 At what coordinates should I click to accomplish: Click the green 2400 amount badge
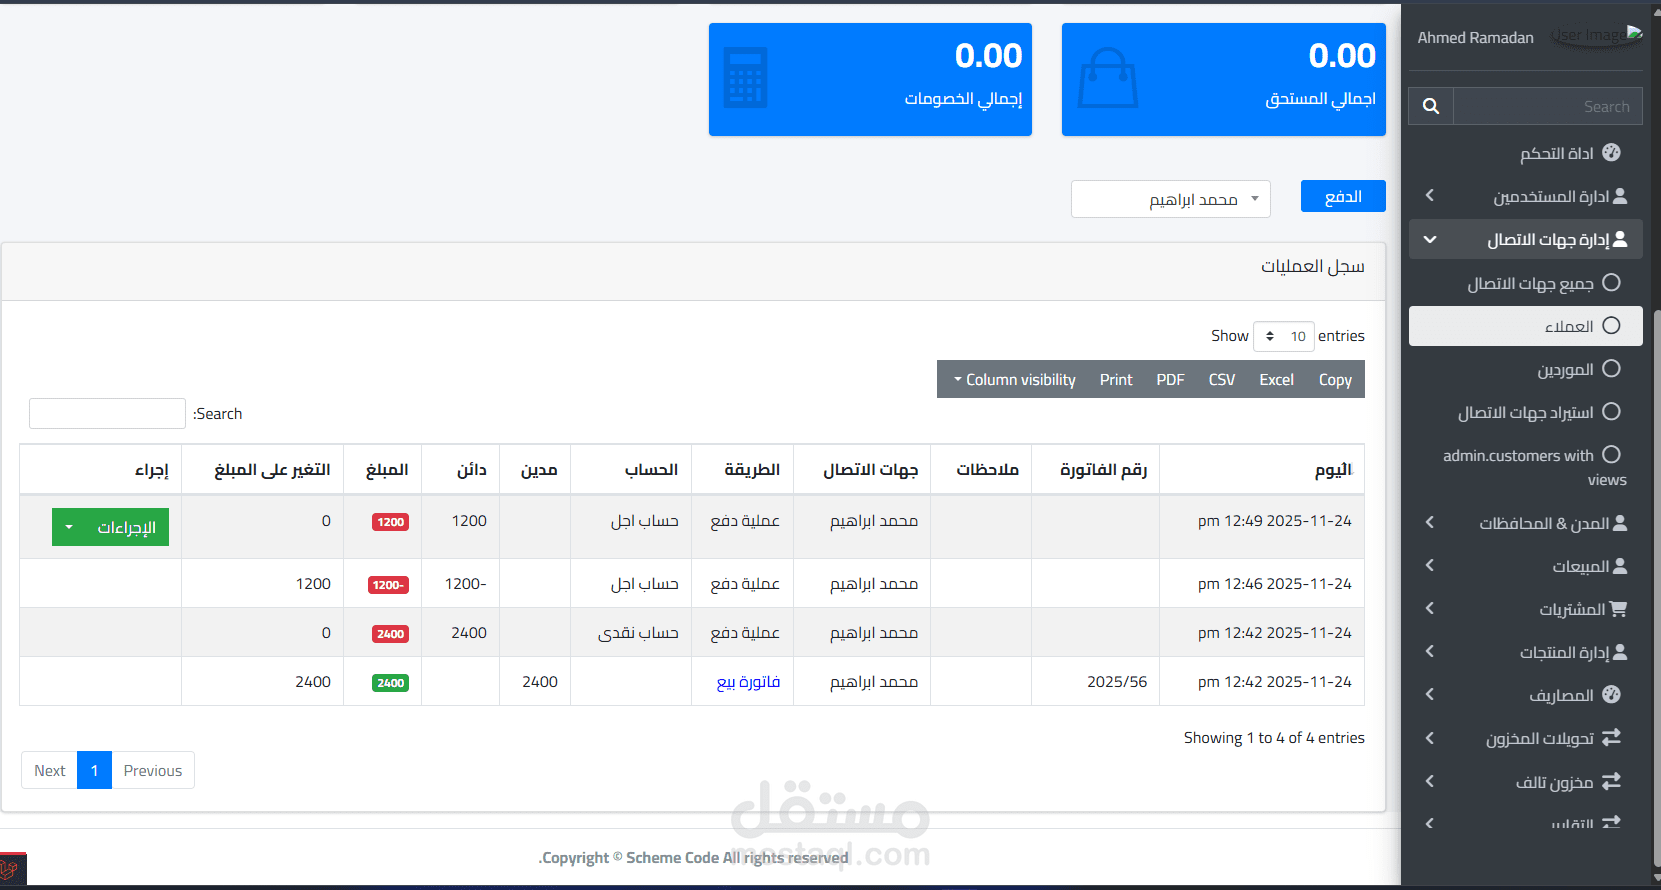click(x=390, y=683)
